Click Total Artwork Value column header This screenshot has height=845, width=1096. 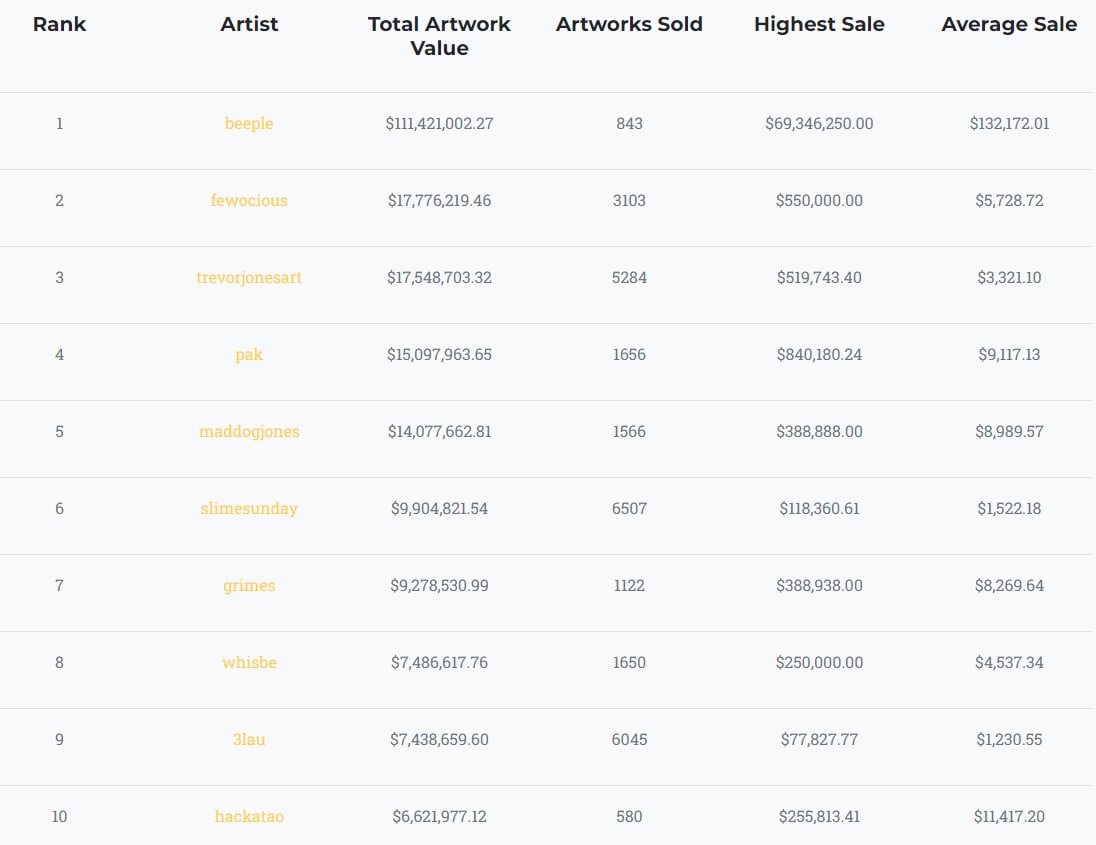439,36
